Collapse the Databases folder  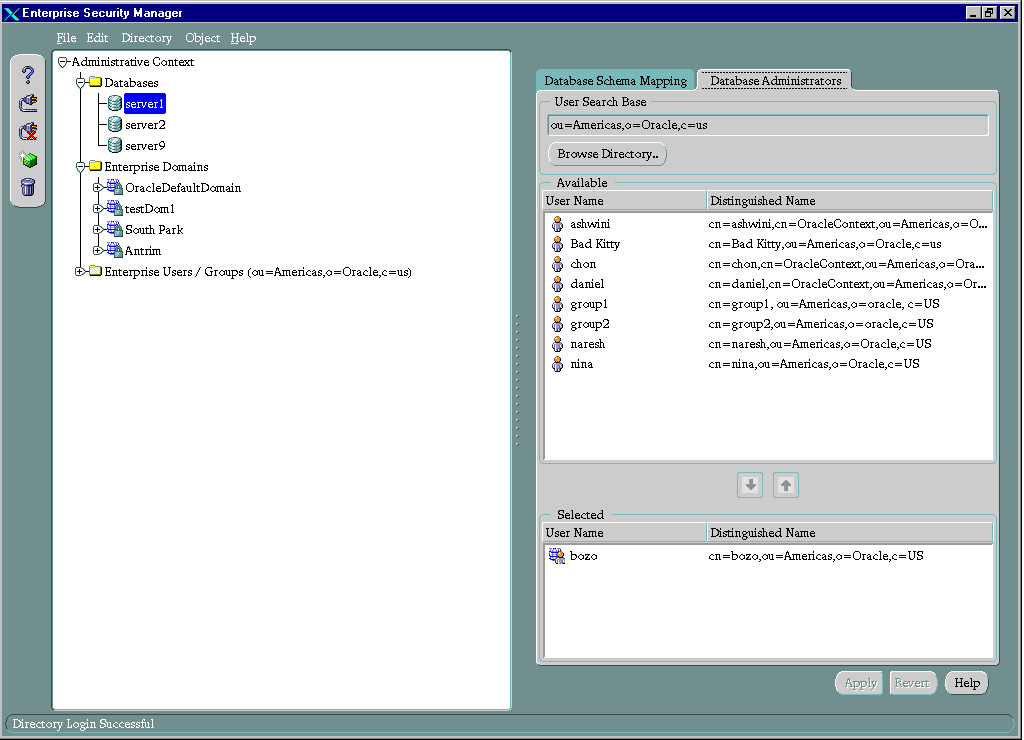click(x=80, y=83)
